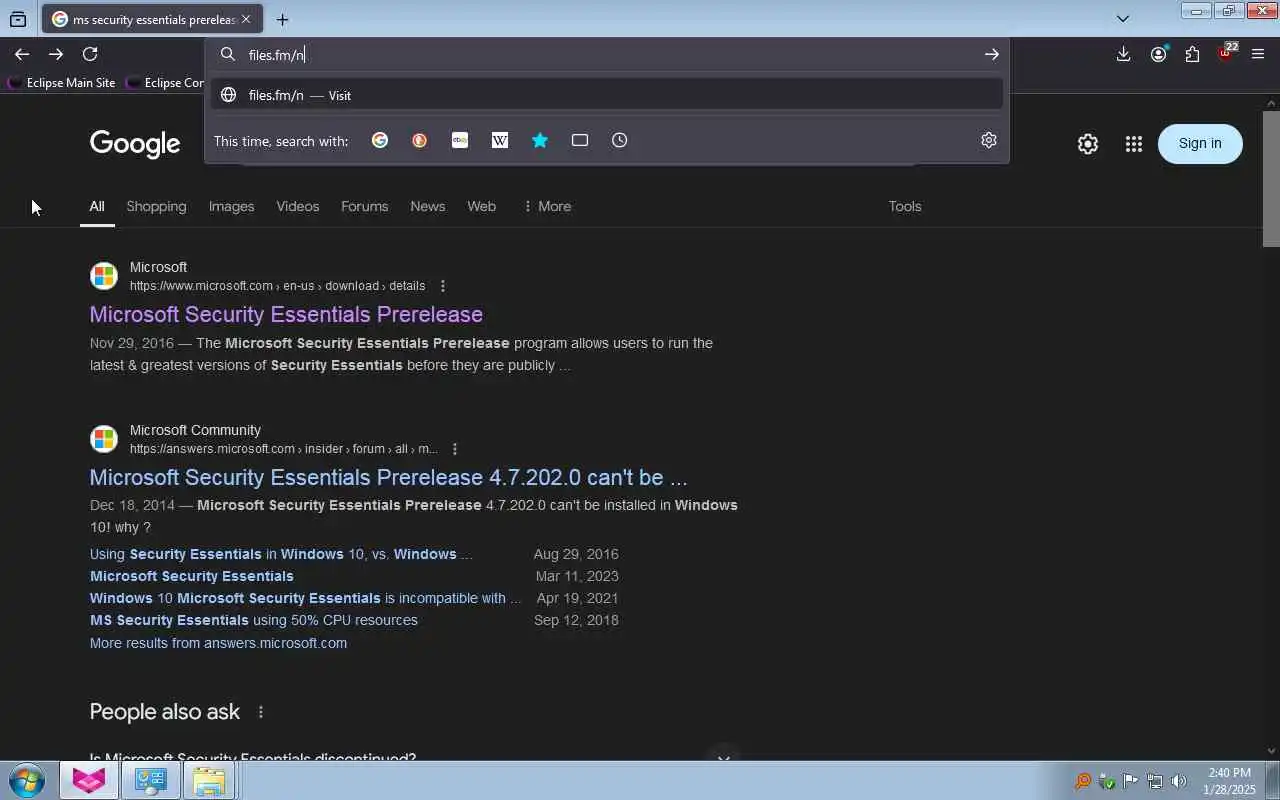Switch to the Web tab
Screen dimensions: 1280x800
(x=481, y=206)
